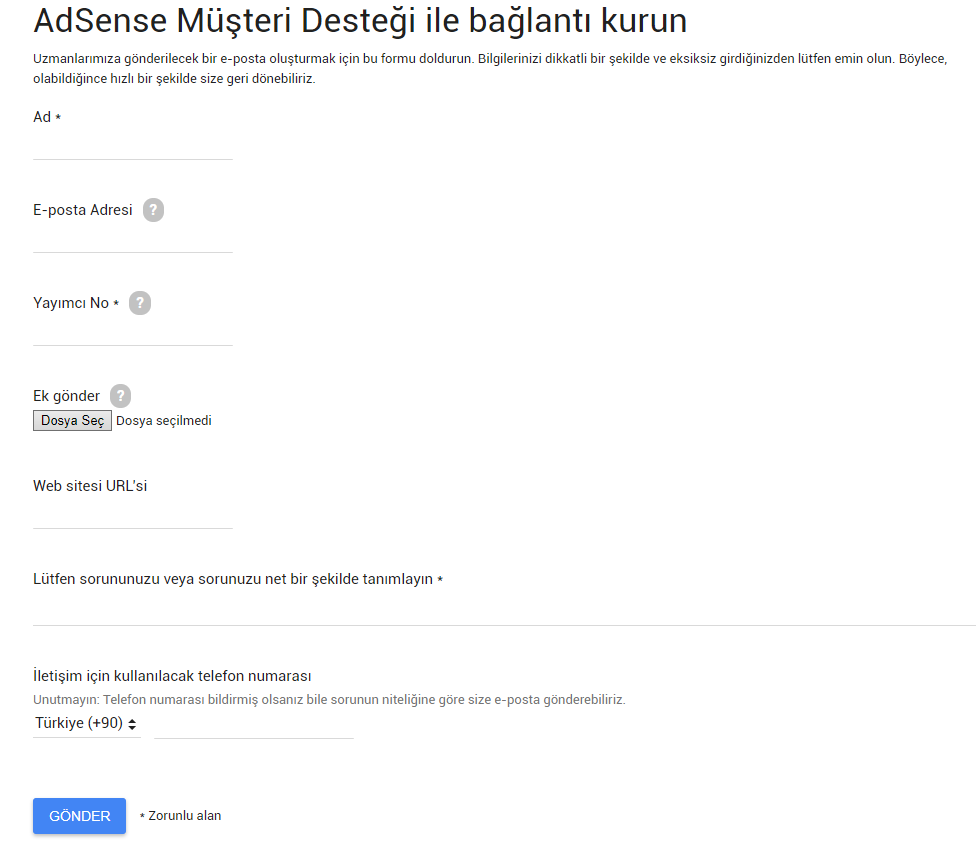Screen dimensions: 976x848
Task: Click the question mark next to Ek gönder
Action: (120, 396)
